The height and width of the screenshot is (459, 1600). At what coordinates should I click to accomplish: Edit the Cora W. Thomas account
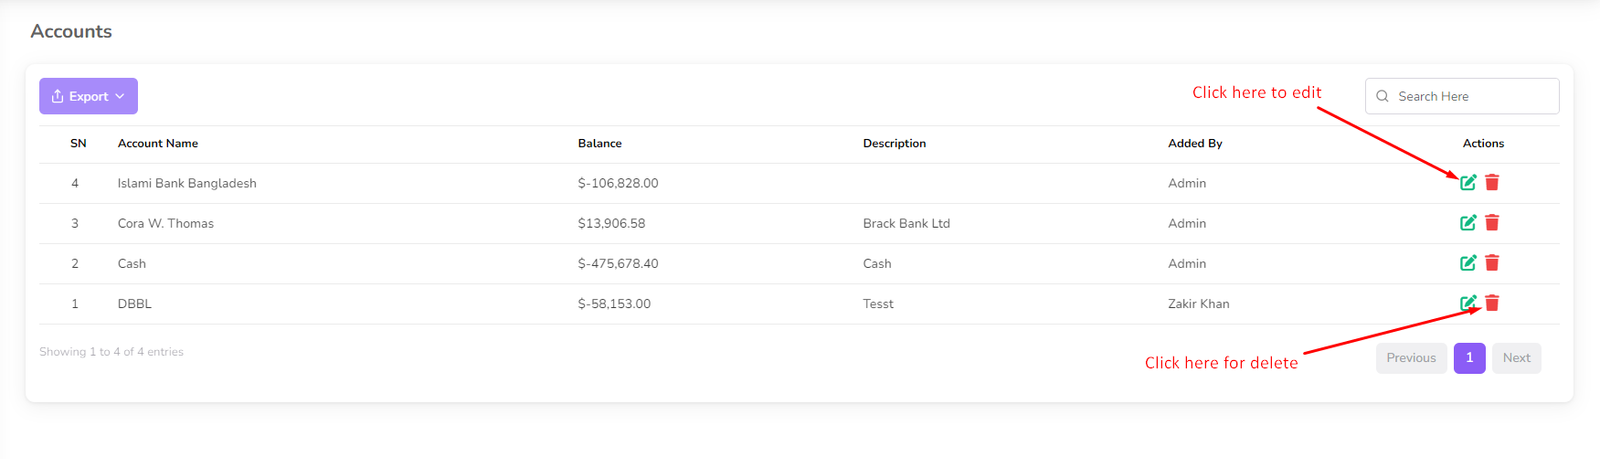1468,223
